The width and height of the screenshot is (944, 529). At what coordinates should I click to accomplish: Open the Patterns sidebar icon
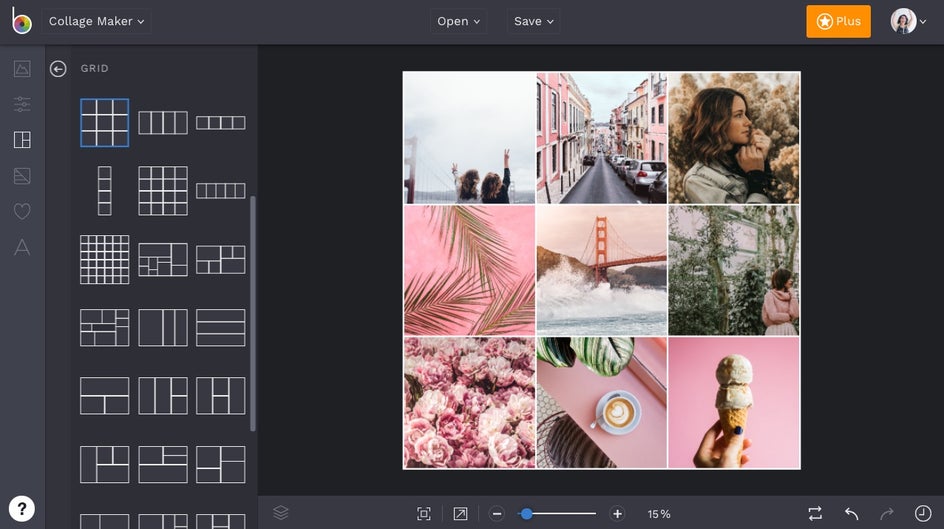[22, 176]
